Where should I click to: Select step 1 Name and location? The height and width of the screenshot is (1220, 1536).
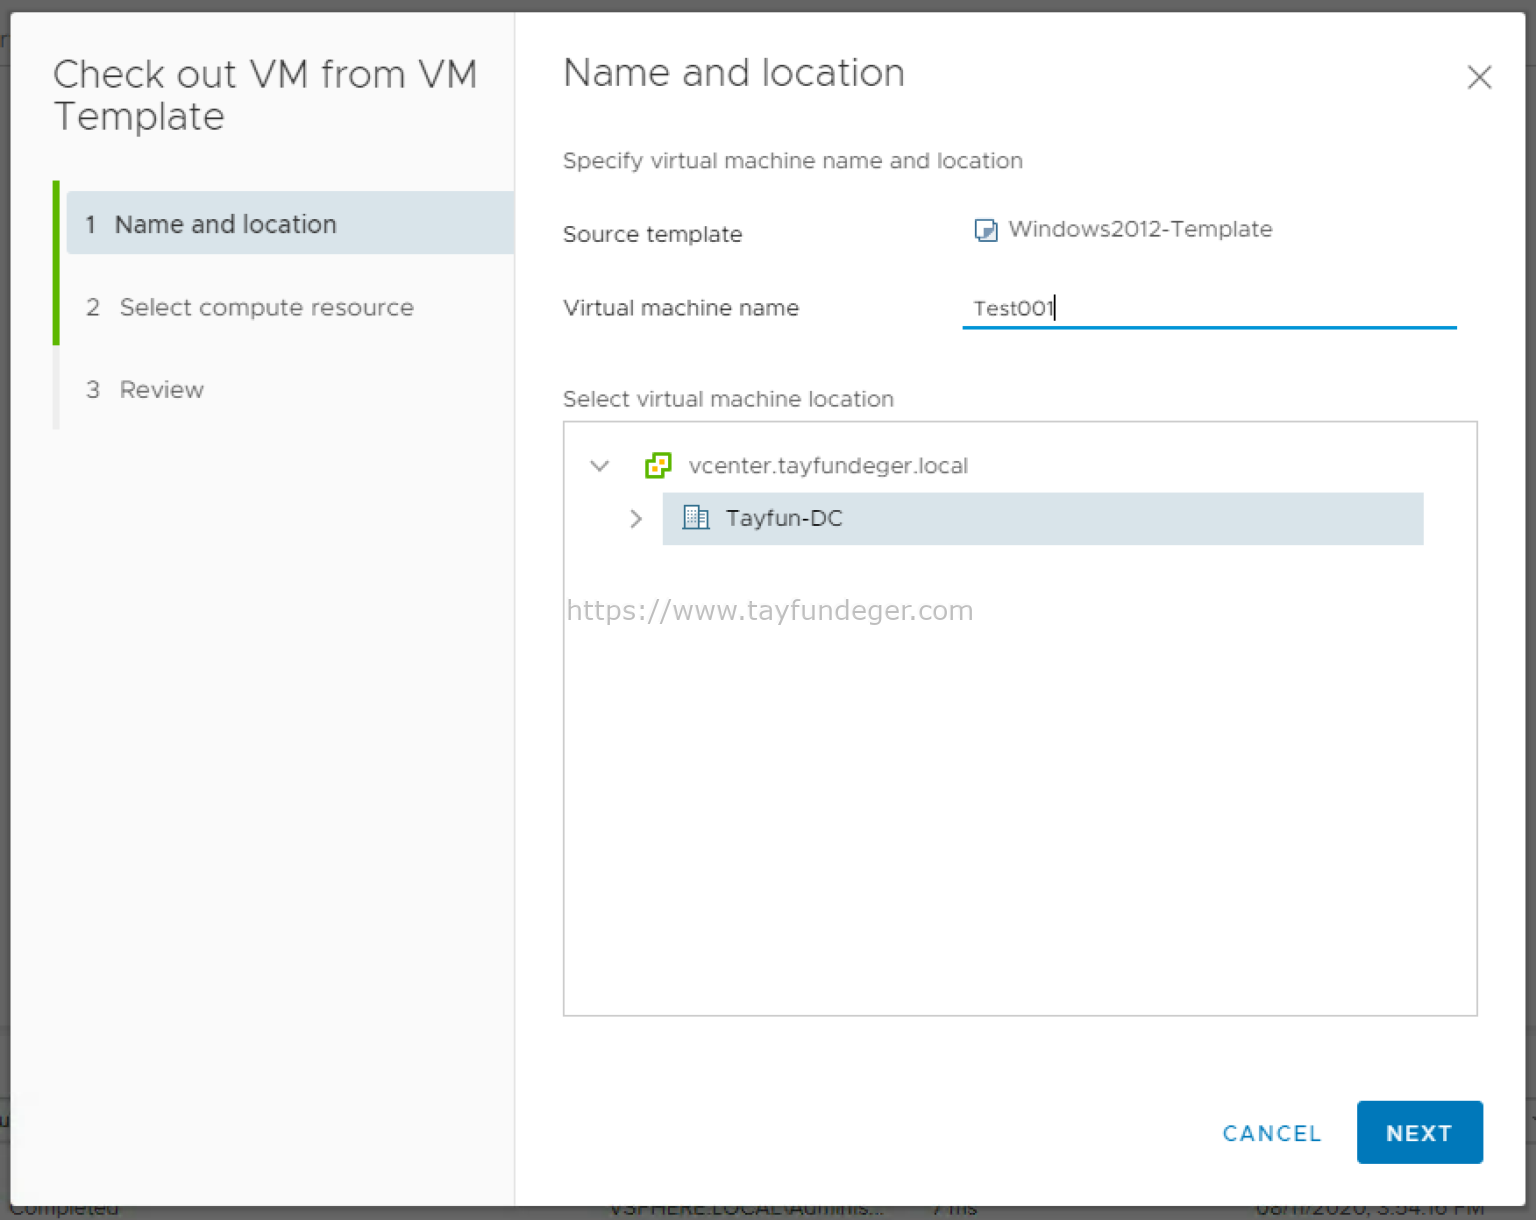(x=225, y=223)
